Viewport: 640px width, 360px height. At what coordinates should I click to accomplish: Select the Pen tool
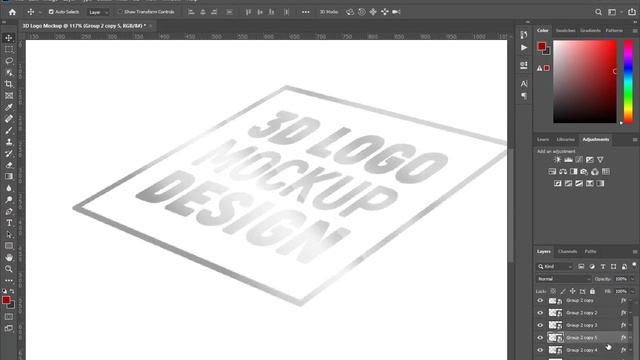click(9, 211)
